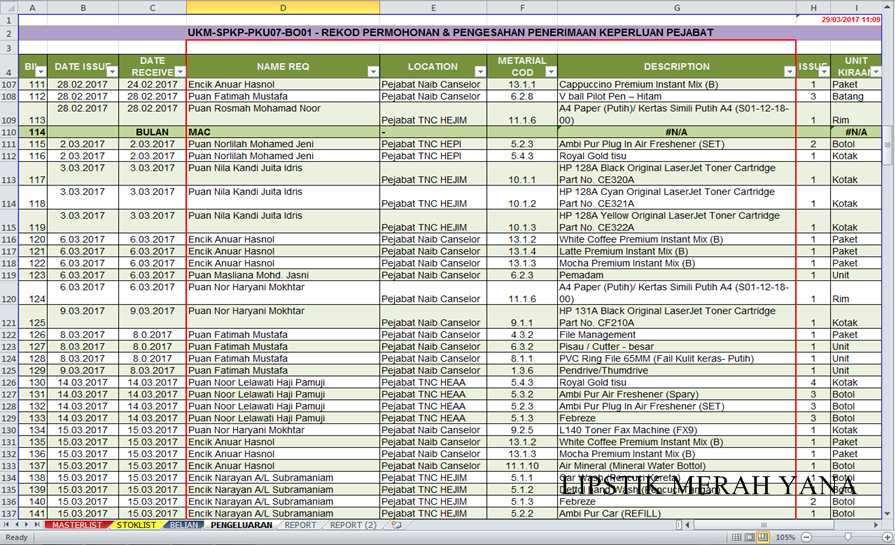Click the Cappuccino Premium Instant Mix (B) cell

tap(676, 84)
